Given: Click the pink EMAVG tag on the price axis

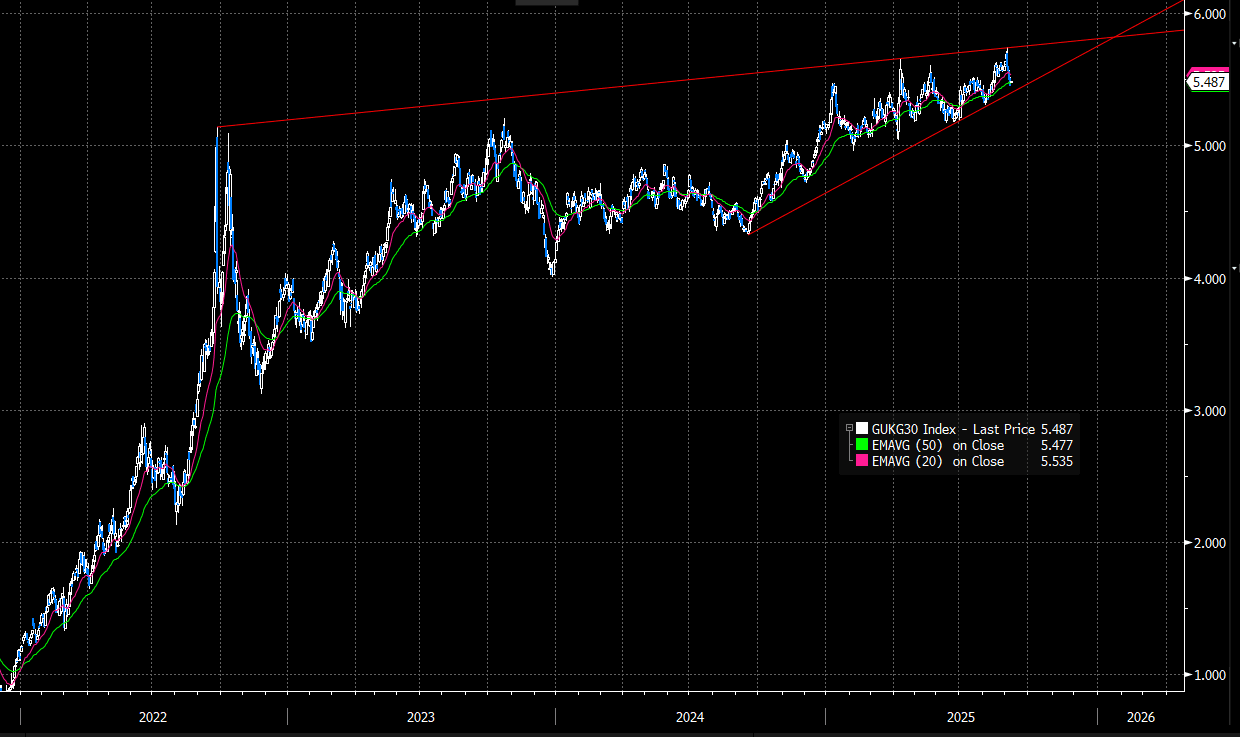Looking at the screenshot, I should click(1208, 71).
